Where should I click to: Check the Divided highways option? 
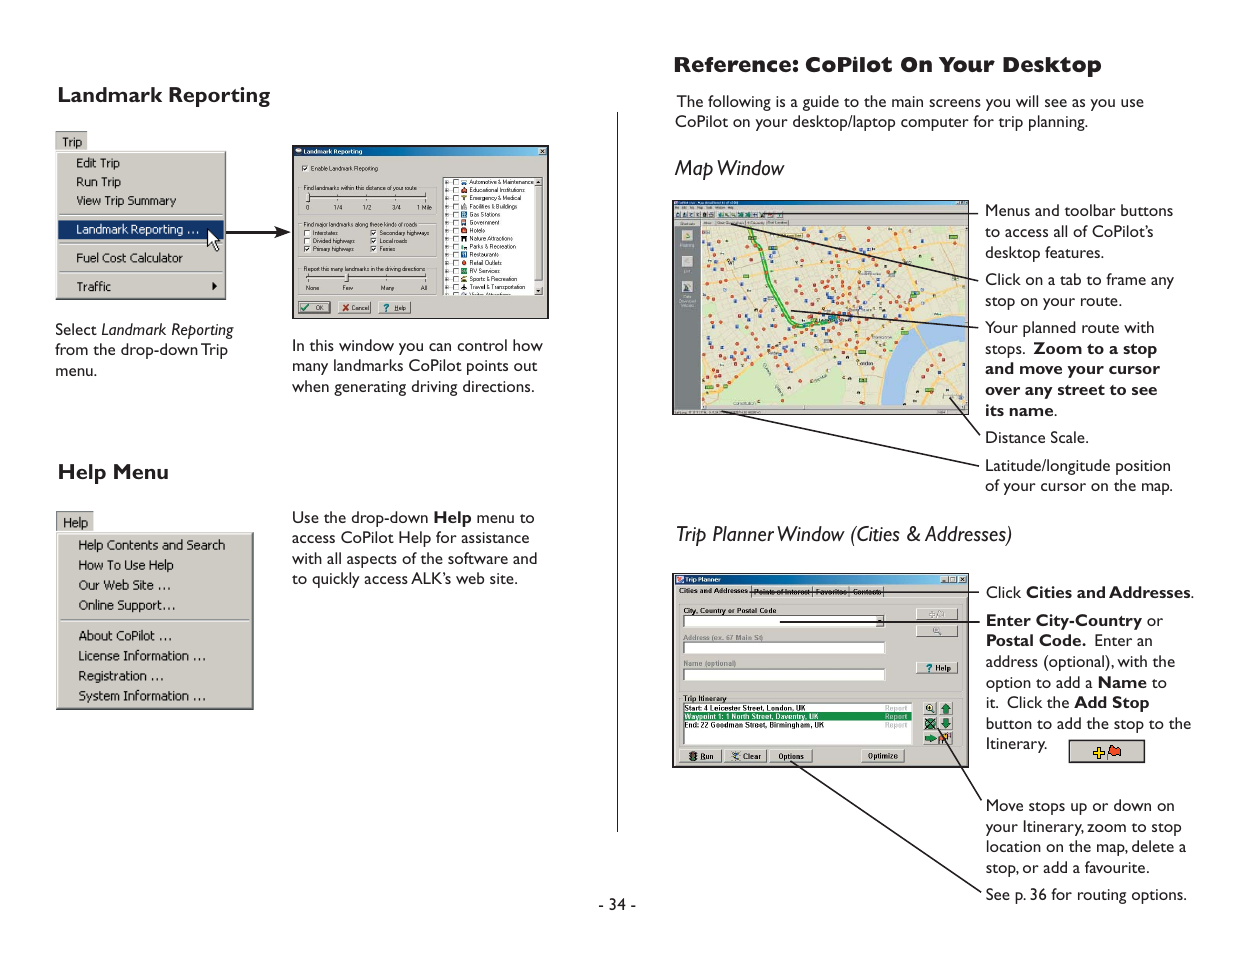pos(307,241)
